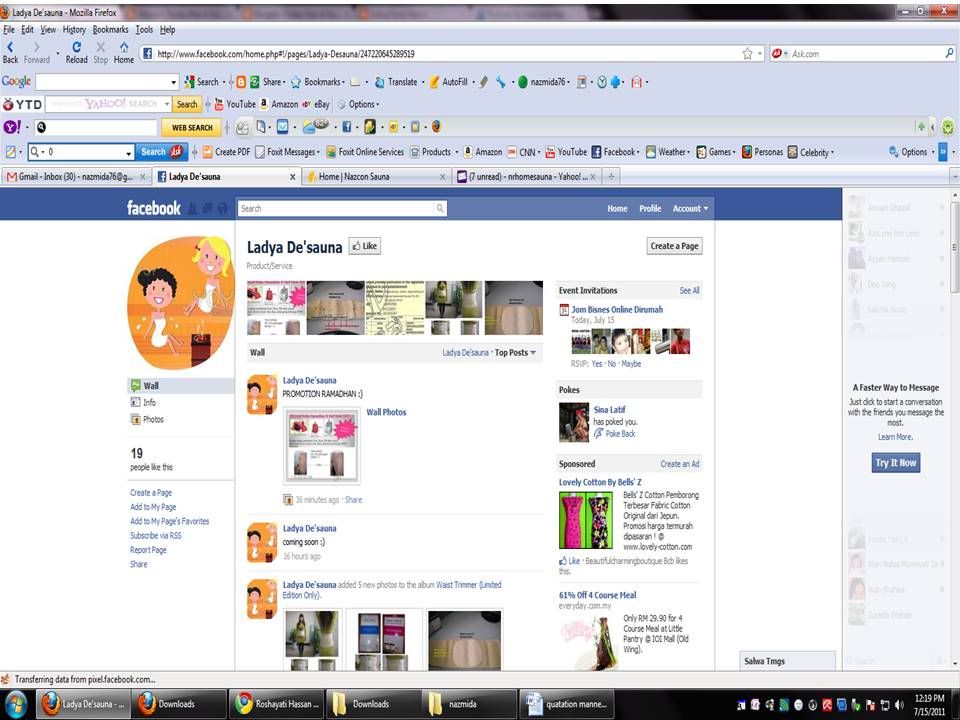The width and height of the screenshot is (960, 720).
Task: Click inside the Facebook search field
Action: [x=340, y=208]
